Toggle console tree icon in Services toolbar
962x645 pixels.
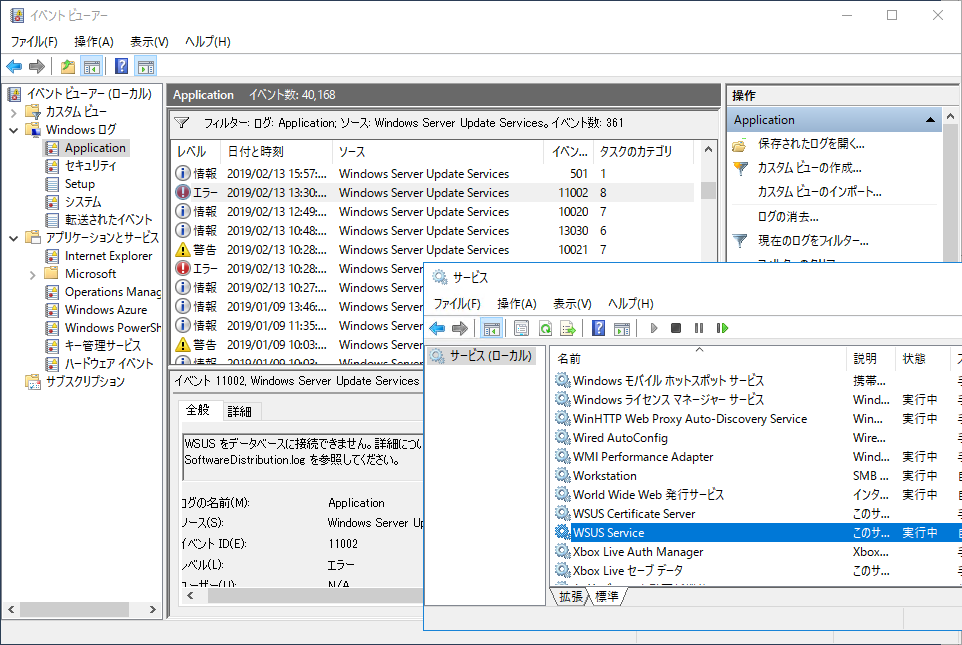point(491,328)
